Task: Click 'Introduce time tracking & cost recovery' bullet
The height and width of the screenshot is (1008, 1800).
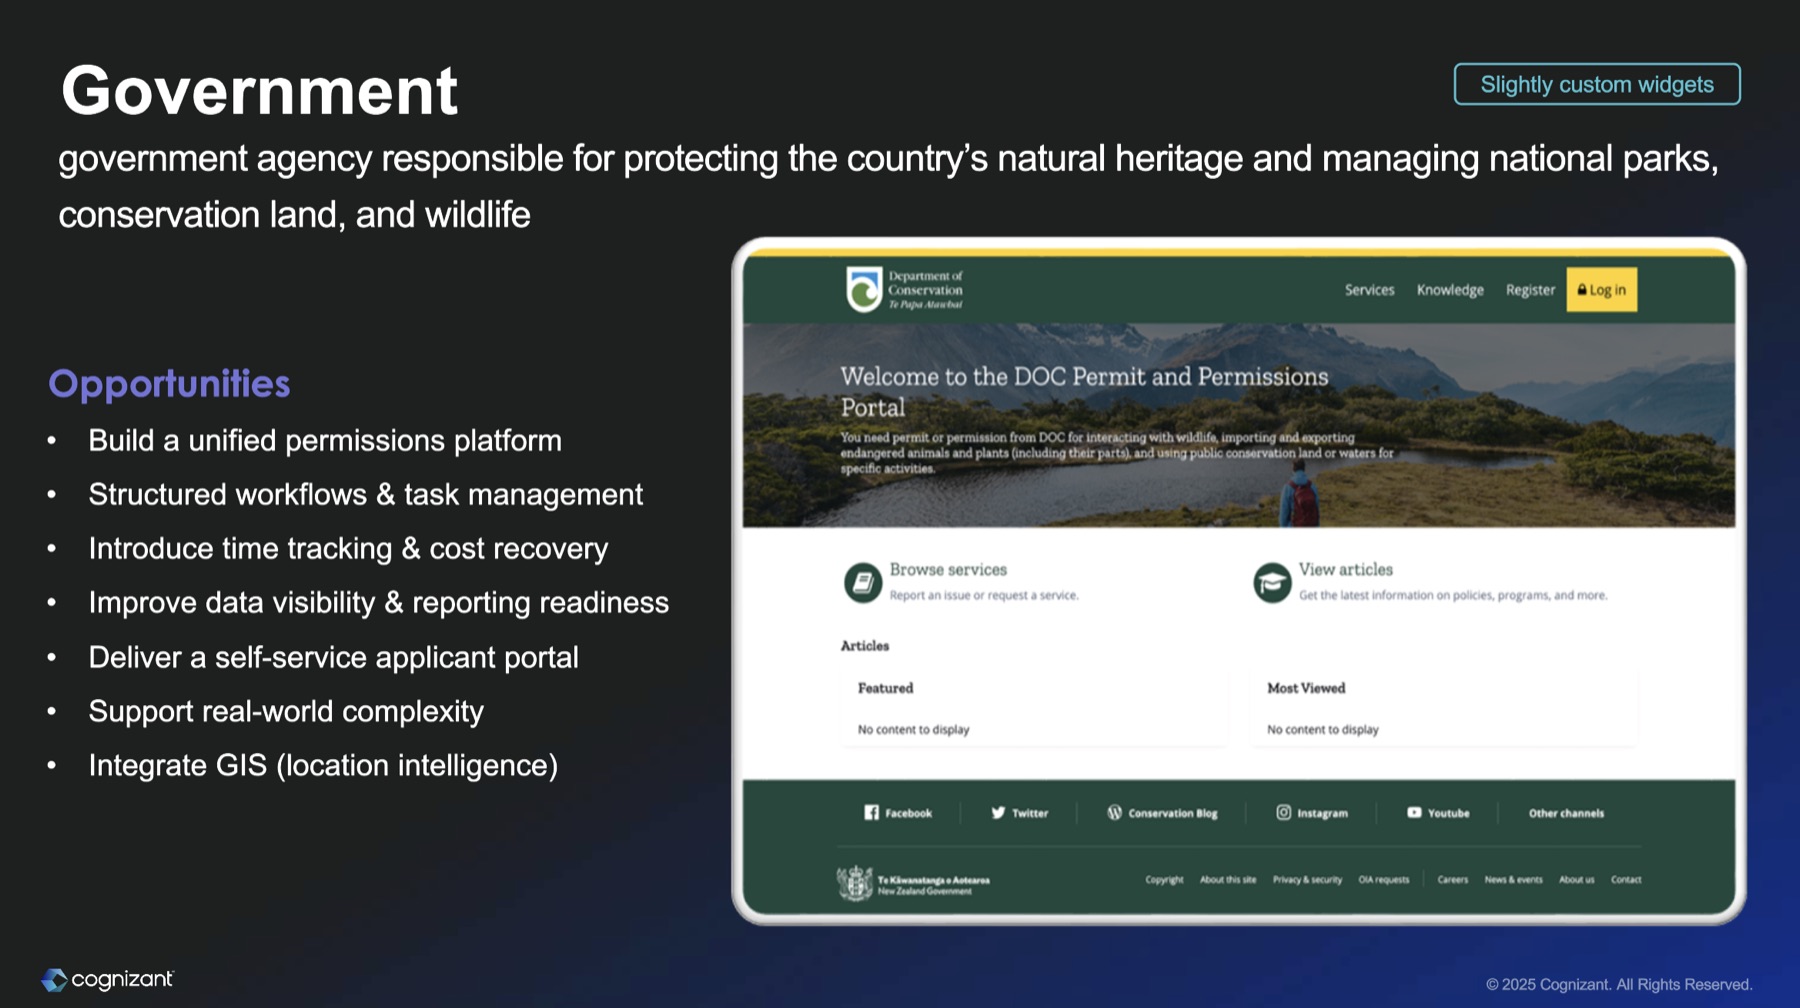Action: coord(348,549)
